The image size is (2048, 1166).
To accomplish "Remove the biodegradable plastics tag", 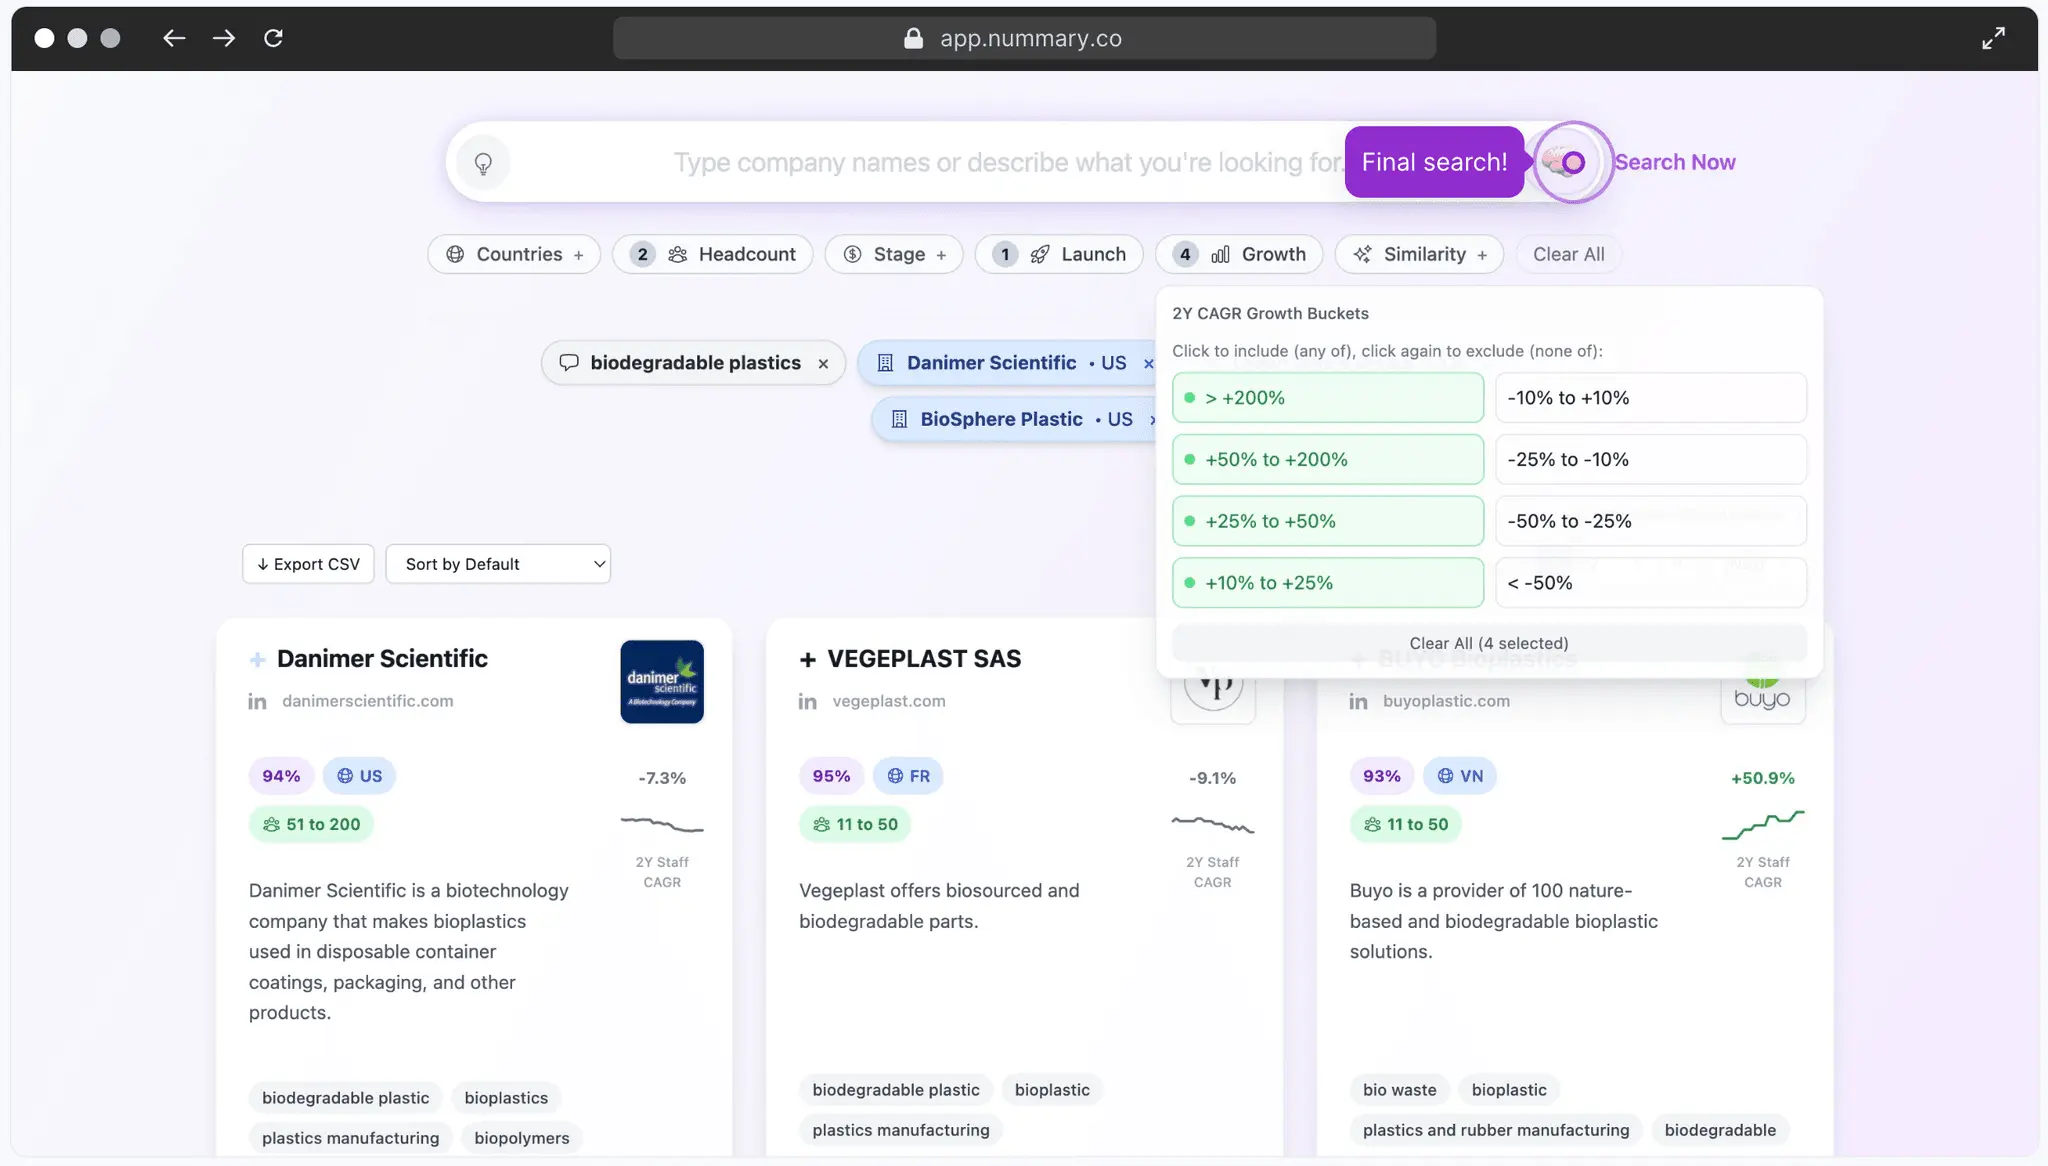I will 823,364.
